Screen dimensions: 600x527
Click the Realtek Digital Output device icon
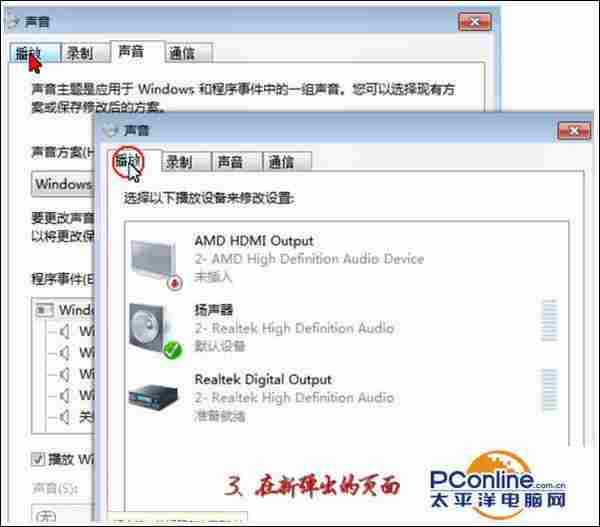point(152,397)
